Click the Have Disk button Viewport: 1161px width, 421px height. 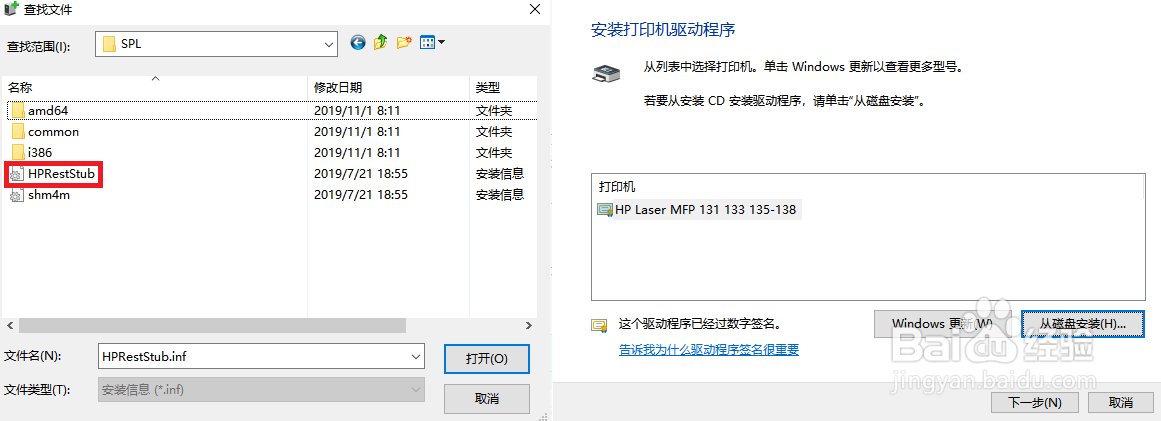pos(1082,324)
